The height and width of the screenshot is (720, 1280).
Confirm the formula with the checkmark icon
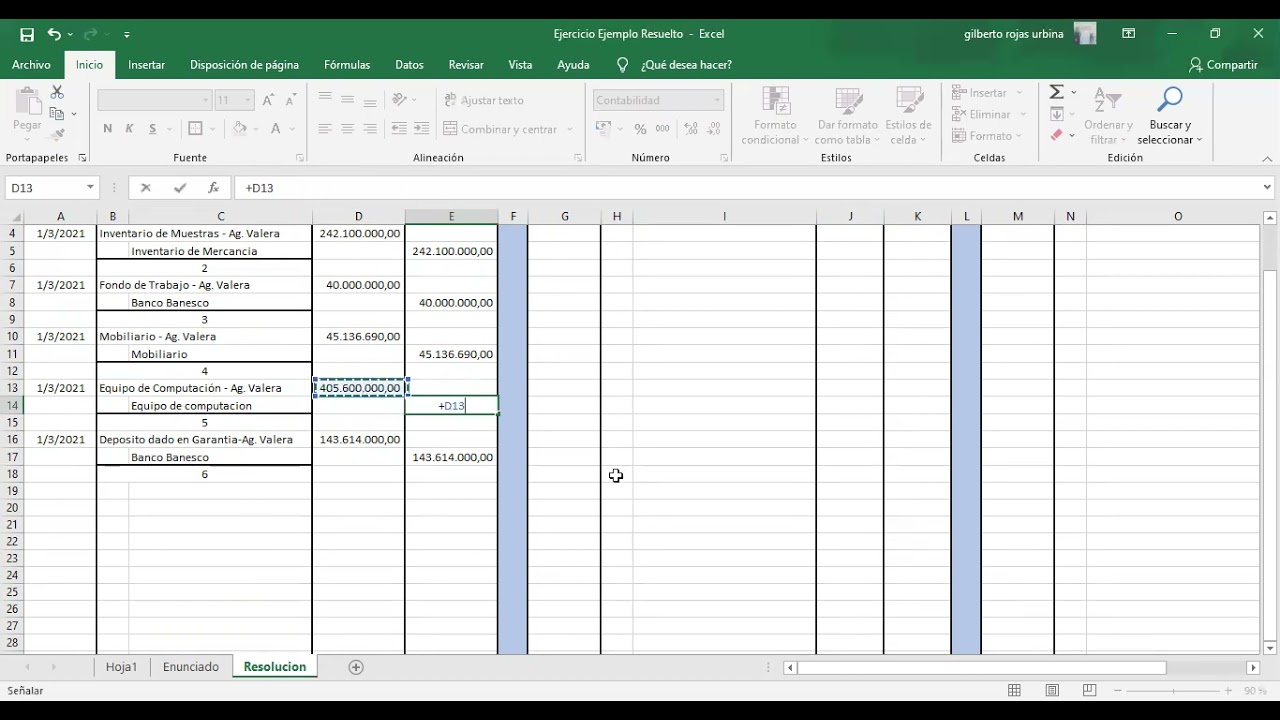pos(180,188)
